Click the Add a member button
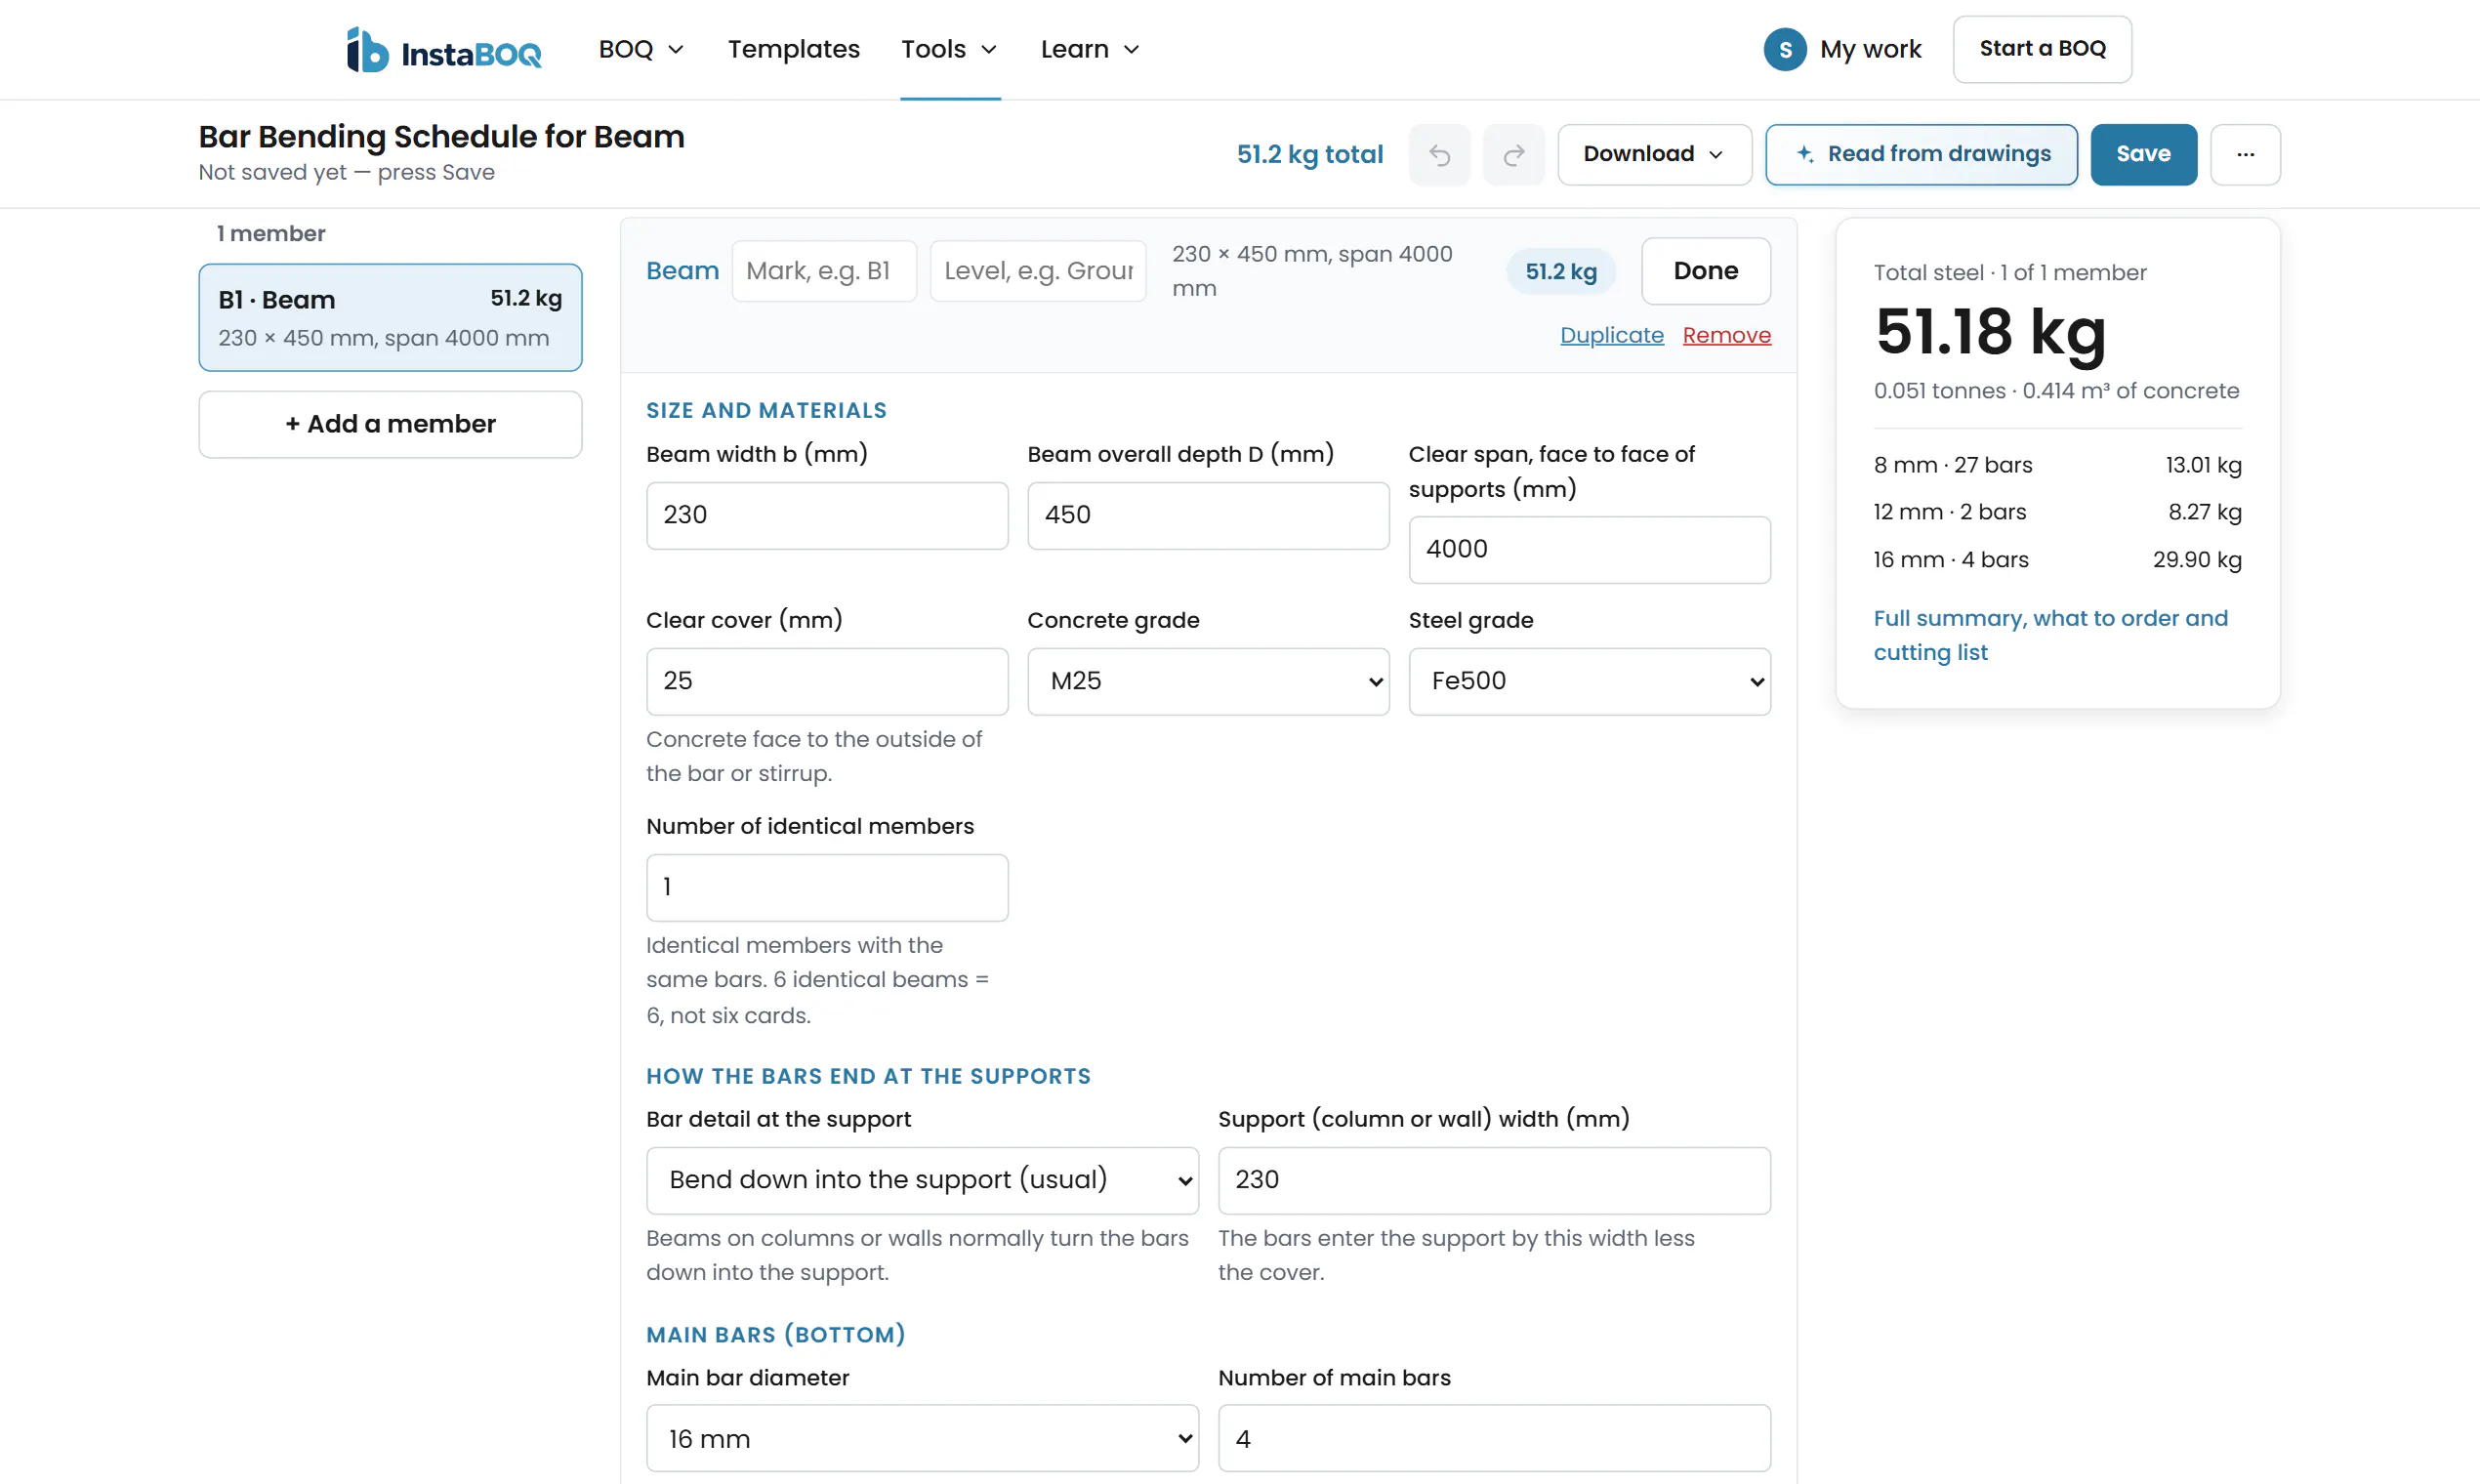2480x1484 pixels. (x=390, y=424)
